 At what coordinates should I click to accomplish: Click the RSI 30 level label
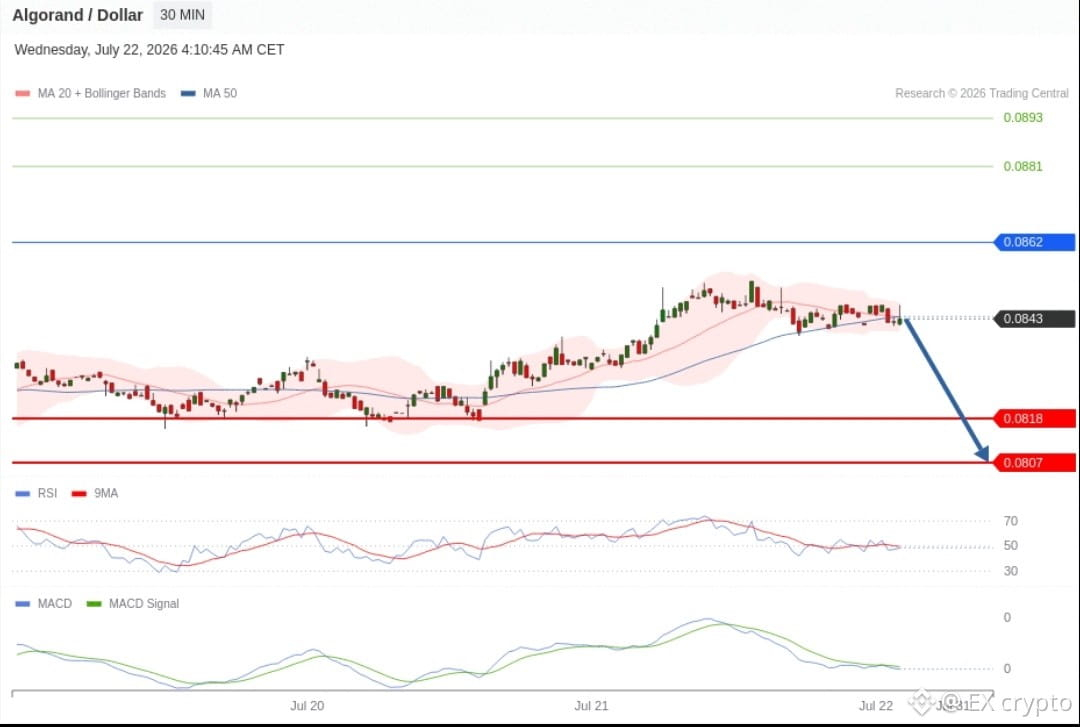point(1010,571)
